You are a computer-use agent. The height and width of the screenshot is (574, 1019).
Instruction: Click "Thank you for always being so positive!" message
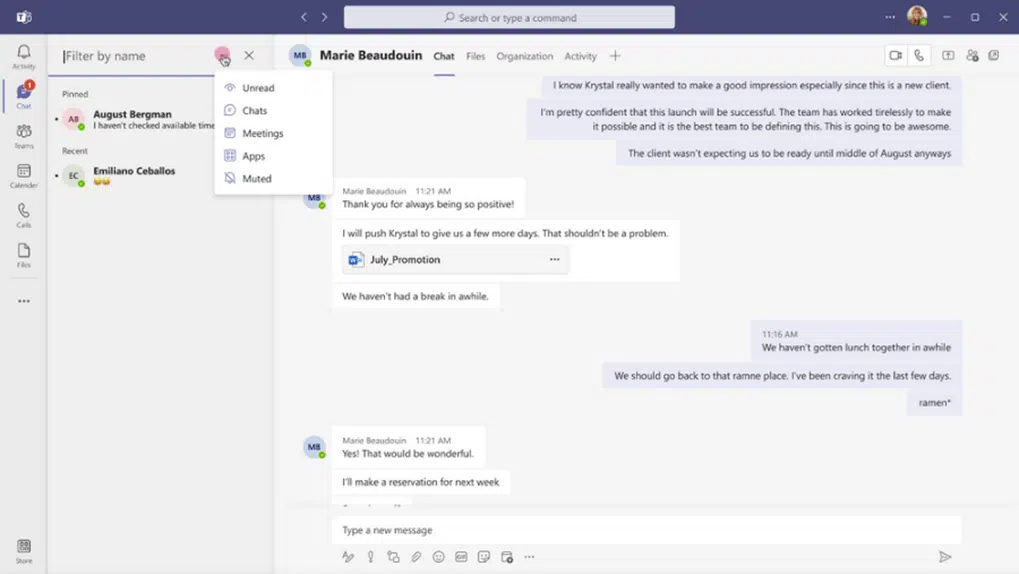pyautogui.click(x=428, y=204)
